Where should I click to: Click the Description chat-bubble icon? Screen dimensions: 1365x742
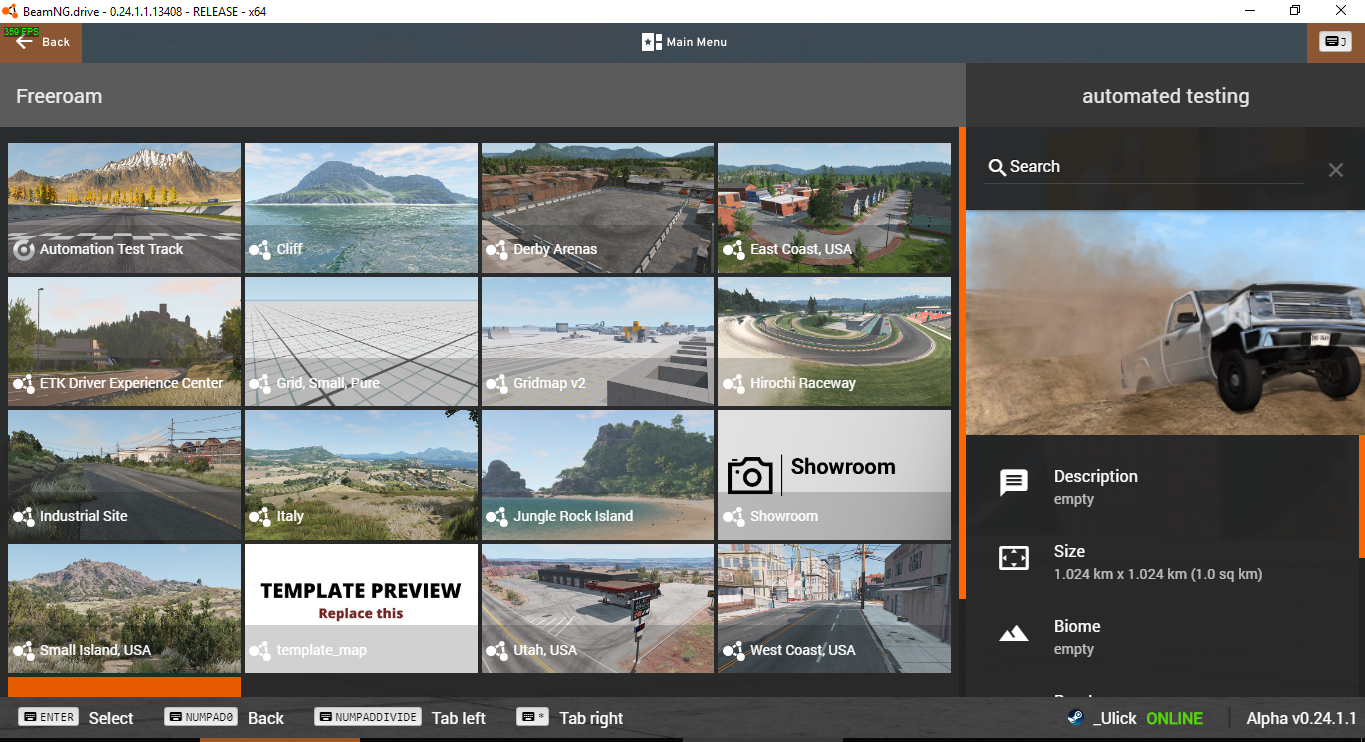tap(1014, 484)
